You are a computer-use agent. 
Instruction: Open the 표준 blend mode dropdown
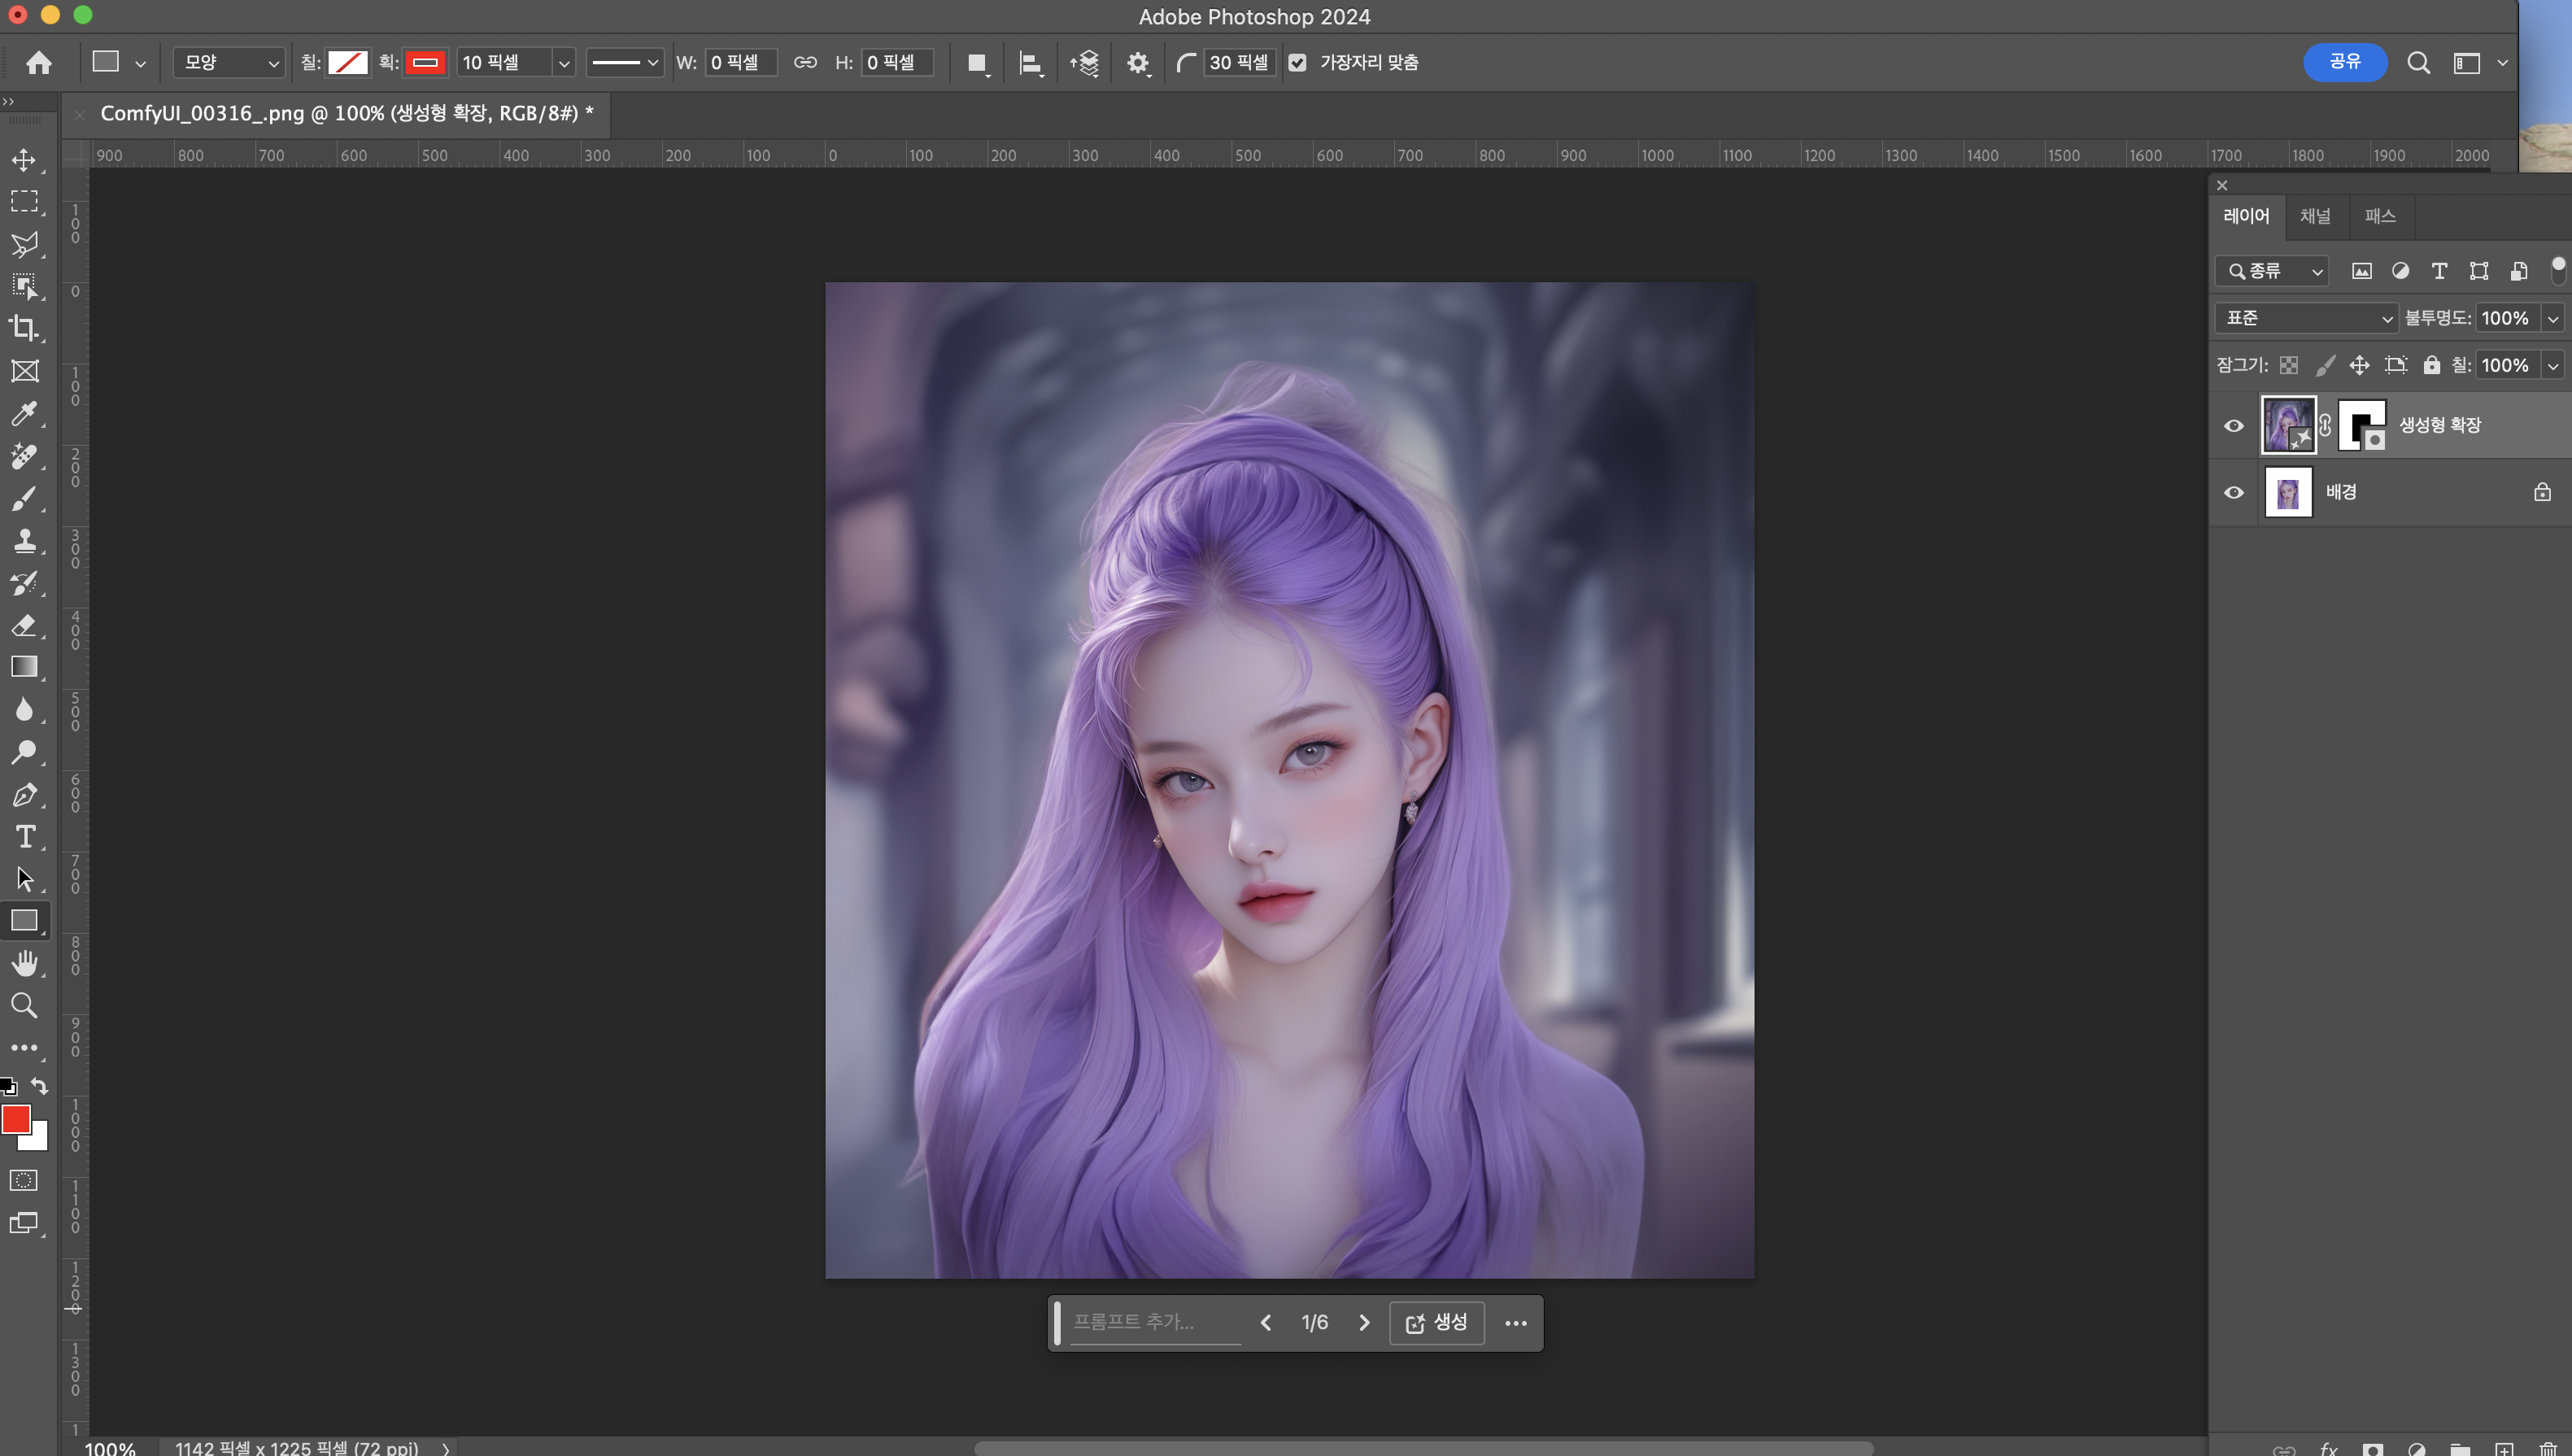[x=2307, y=318]
